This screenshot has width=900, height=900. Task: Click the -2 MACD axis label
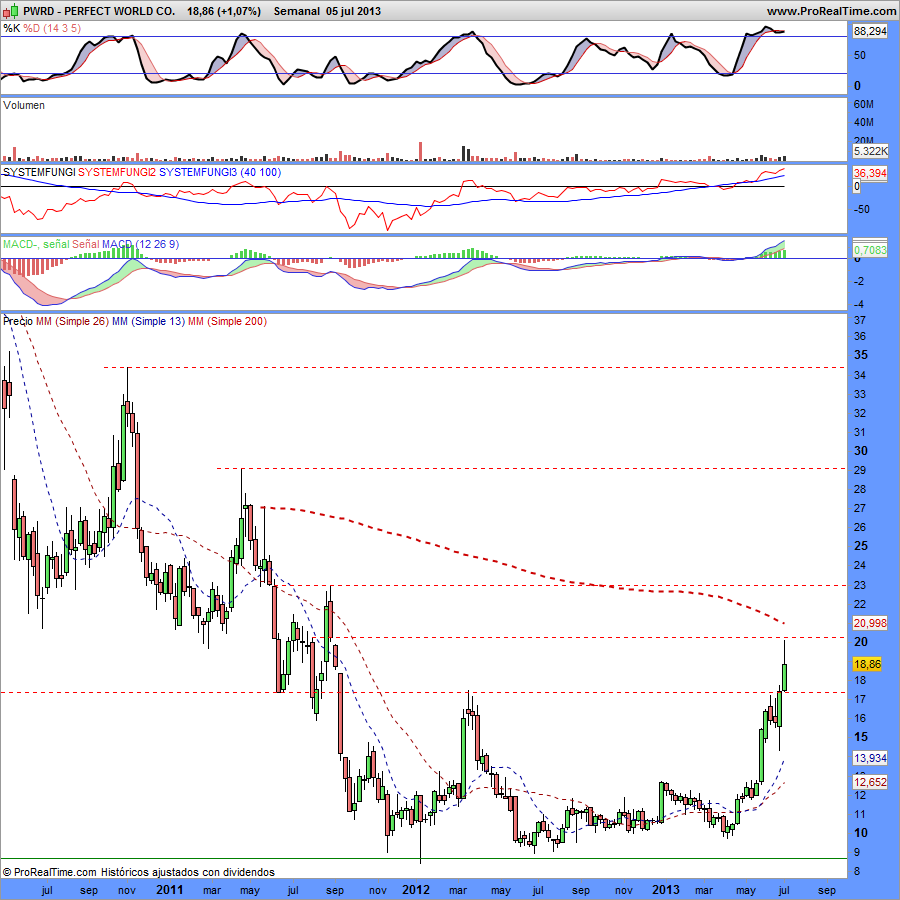pos(859,281)
